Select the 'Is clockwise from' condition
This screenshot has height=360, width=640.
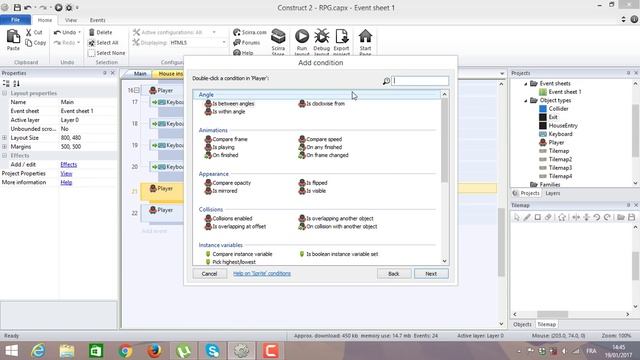click(325, 104)
